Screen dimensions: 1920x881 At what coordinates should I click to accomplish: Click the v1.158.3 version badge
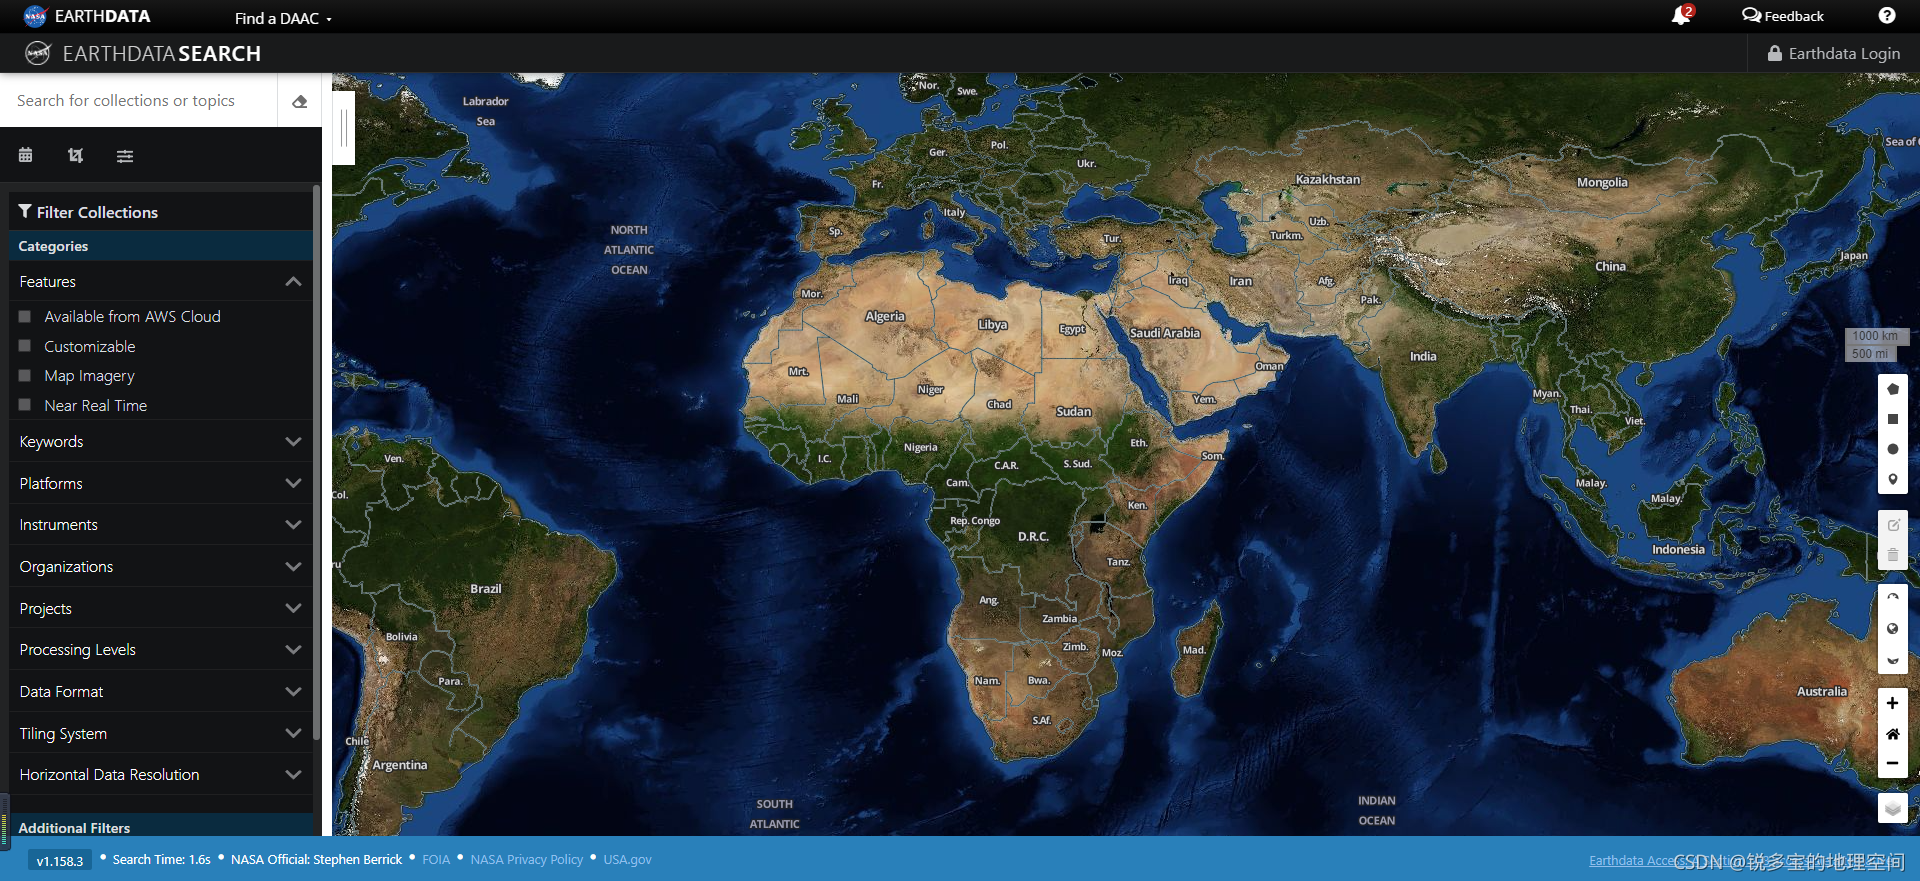pyautogui.click(x=60, y=860)
